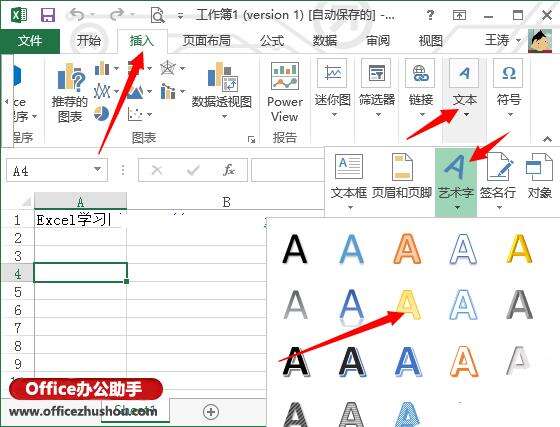
Task: Click the user avatar picture
Action: 540,41
